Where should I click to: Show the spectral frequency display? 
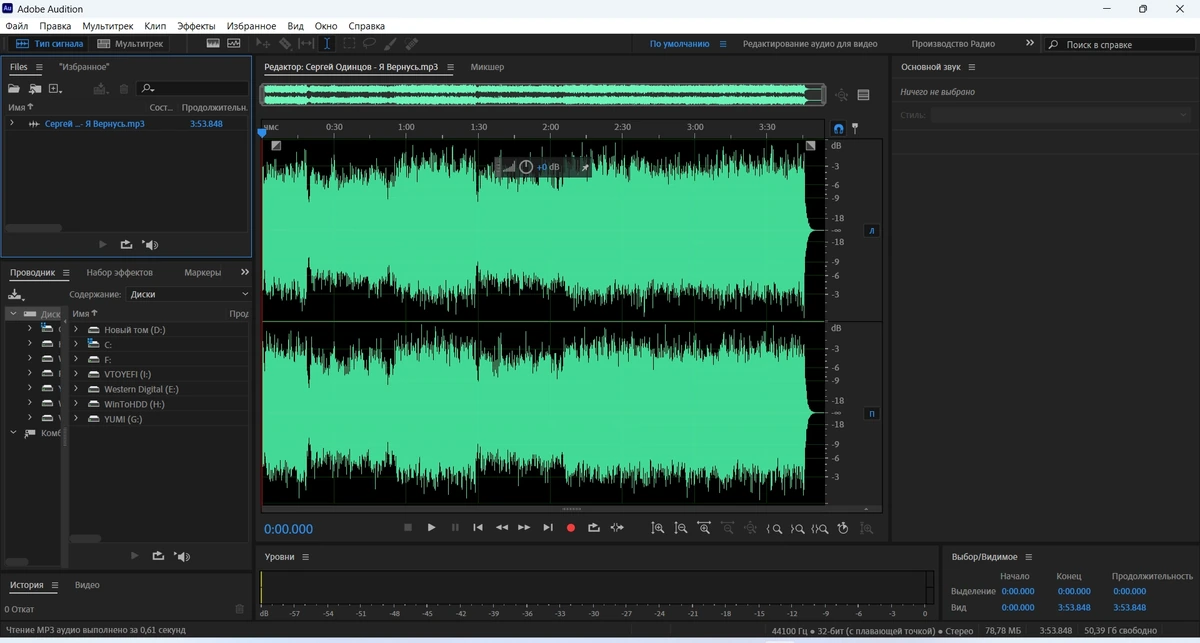(x=213, y=44)
